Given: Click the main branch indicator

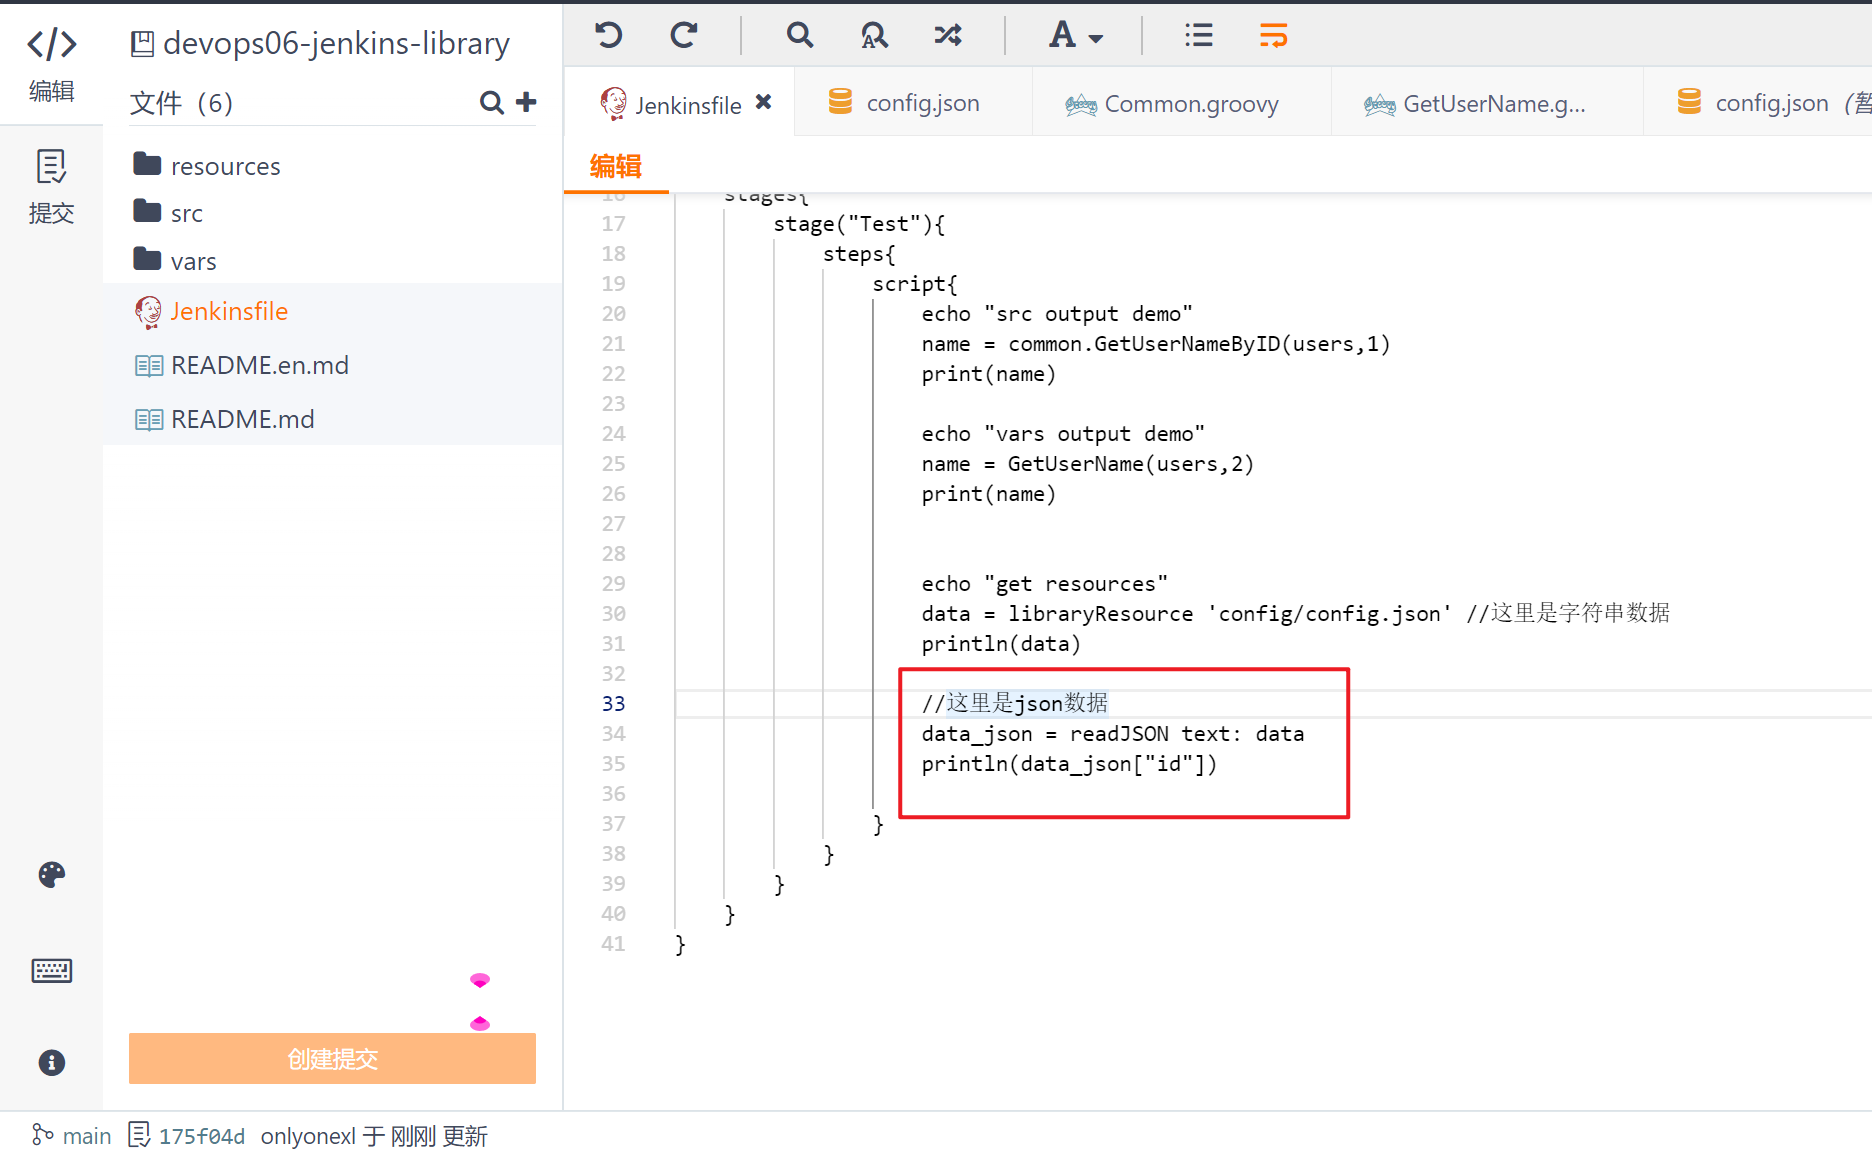Looking at the screenshot, I should (86, 1136).
